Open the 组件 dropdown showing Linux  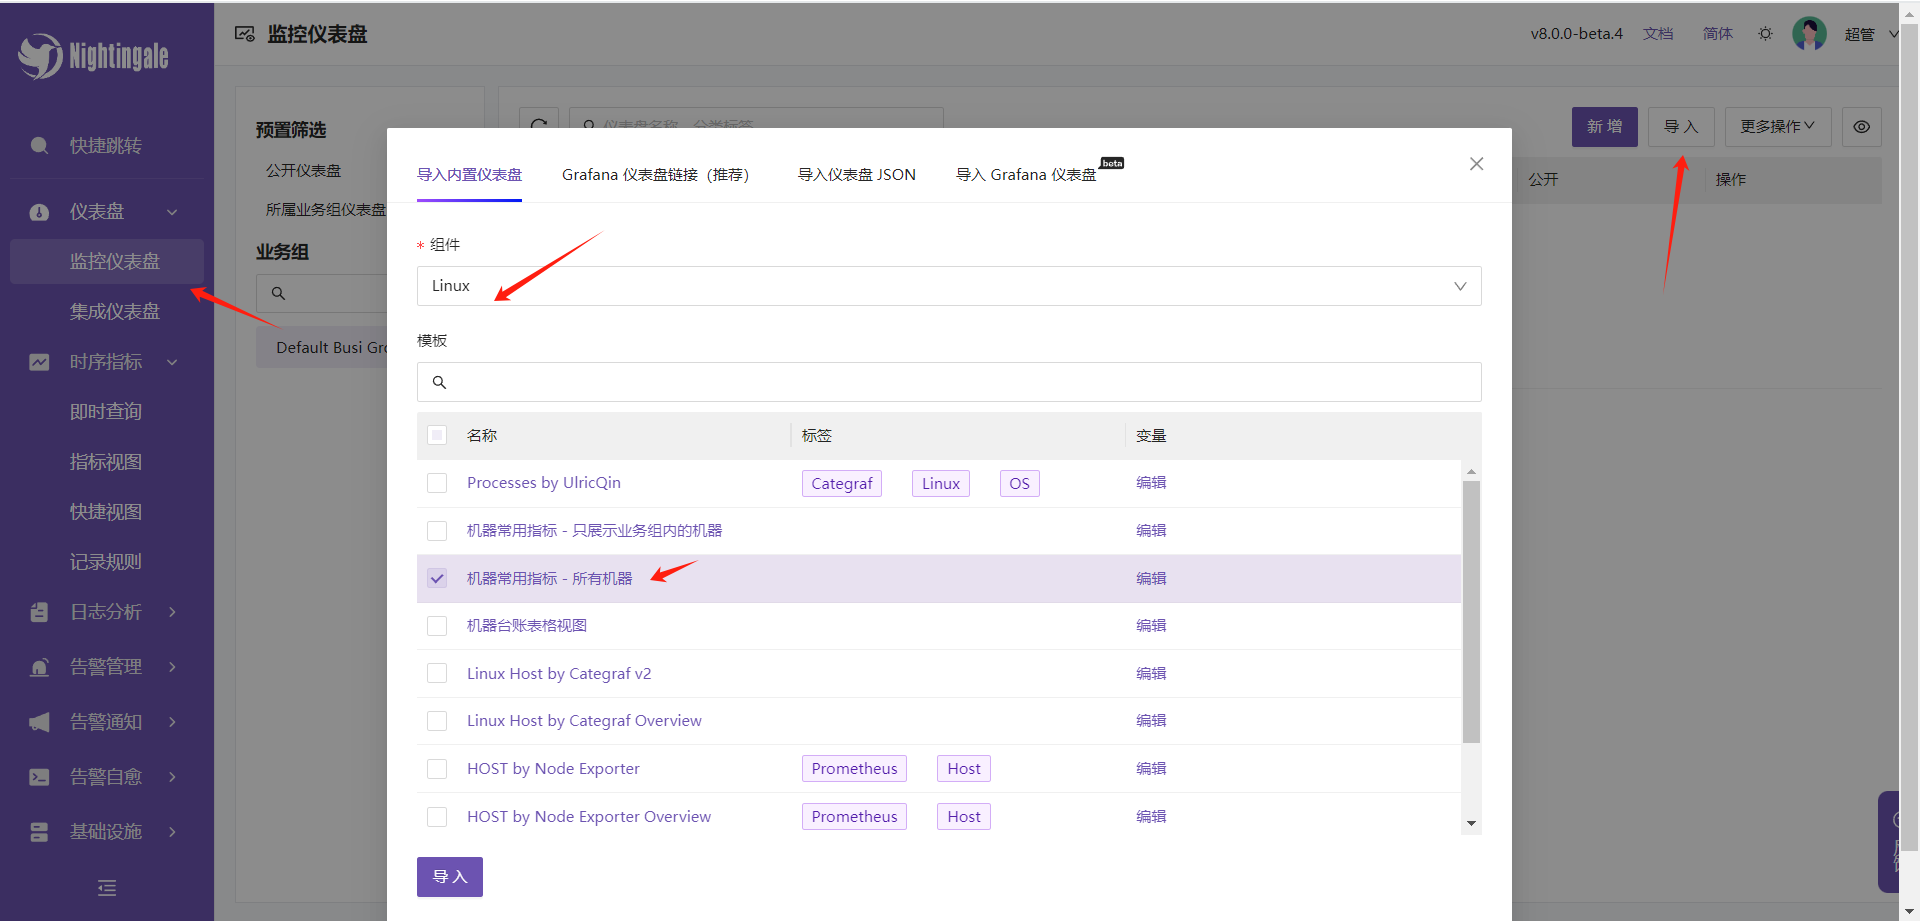(948, 286)
